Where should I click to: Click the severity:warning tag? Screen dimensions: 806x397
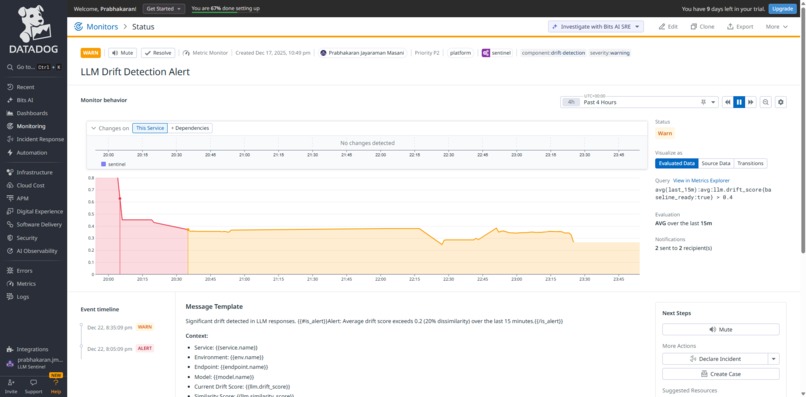[x=610, y=53]
